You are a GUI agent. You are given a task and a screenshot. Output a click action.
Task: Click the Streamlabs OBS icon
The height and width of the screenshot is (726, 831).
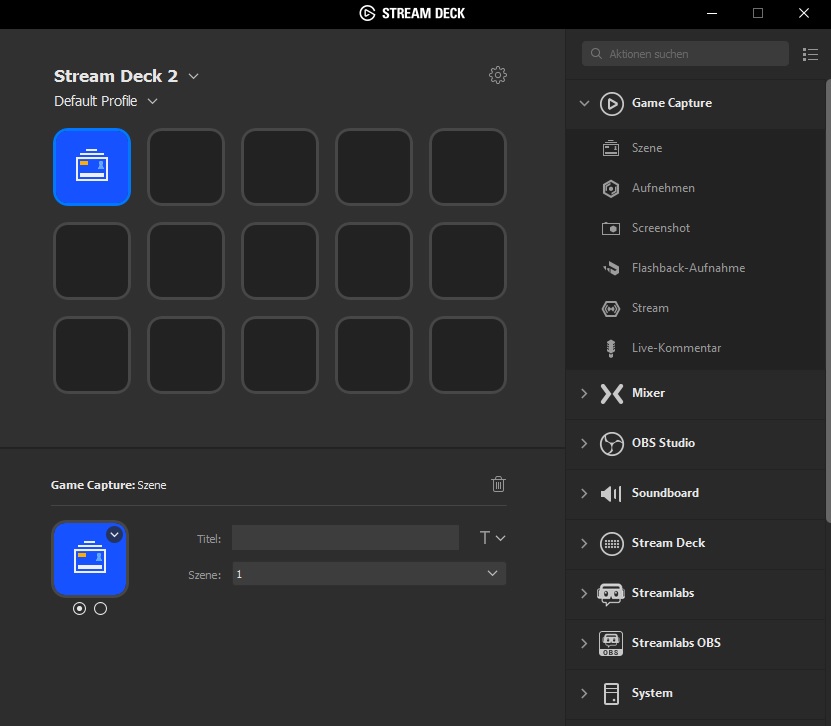[611, 643]
